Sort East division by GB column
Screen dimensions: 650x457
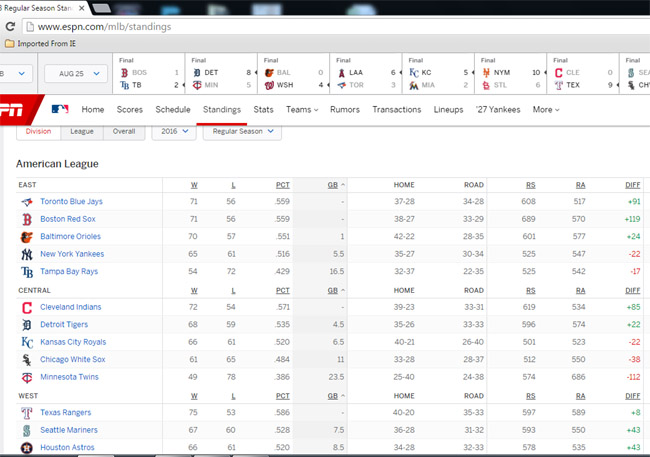[335, 185]
